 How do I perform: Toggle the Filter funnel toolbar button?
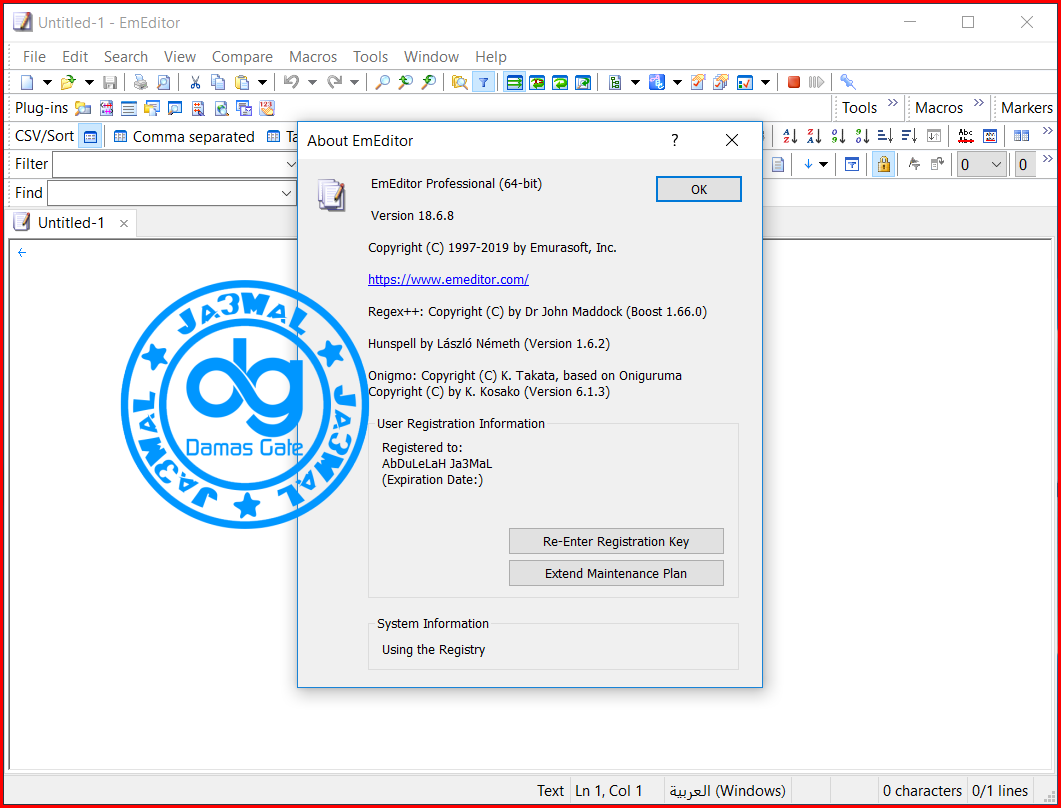[x=484, y=83]
